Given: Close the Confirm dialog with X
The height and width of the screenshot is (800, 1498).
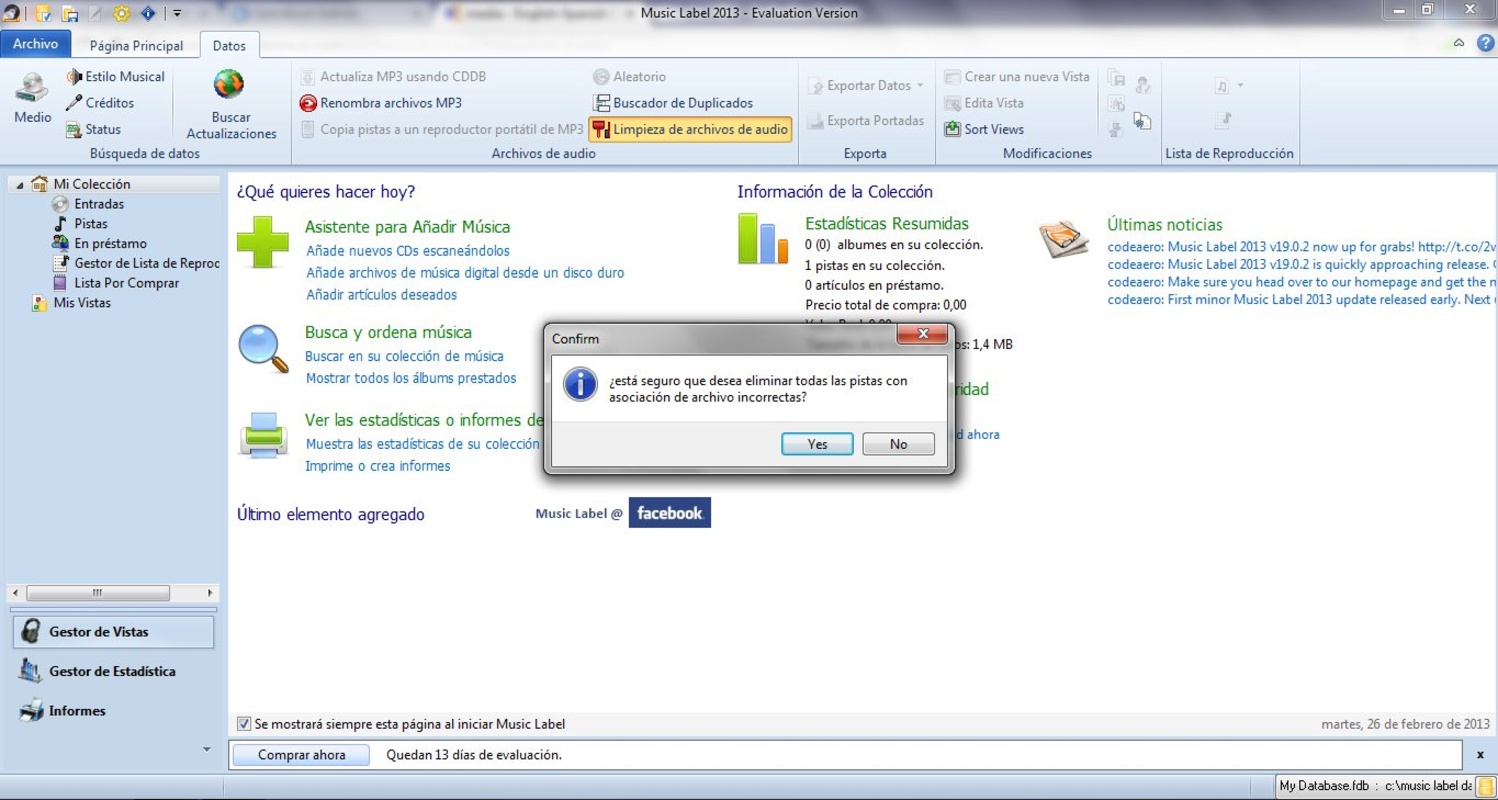Looking at the screenshot, I should click(x=922, y=334).
